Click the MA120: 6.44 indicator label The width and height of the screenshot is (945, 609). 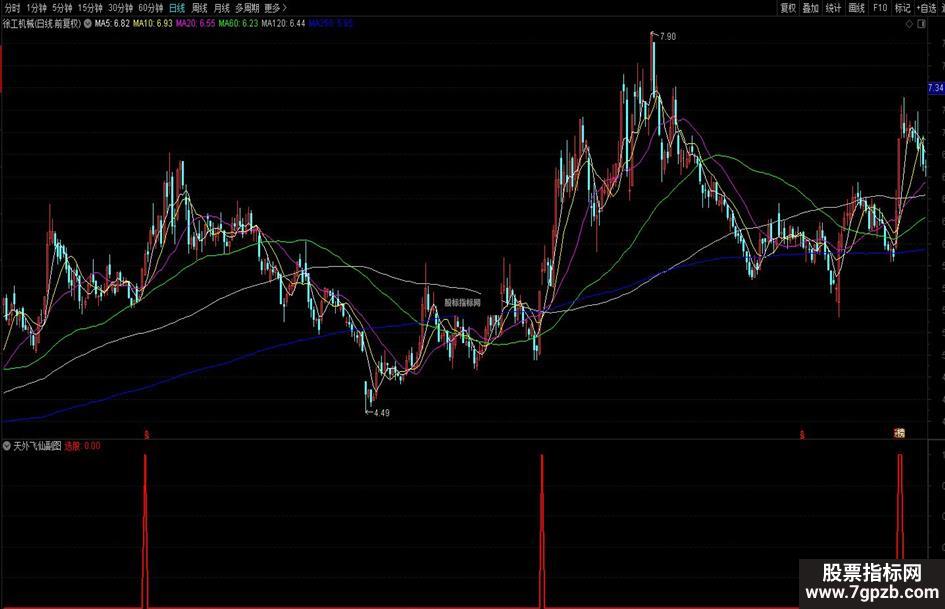click(x=283, y=24)
